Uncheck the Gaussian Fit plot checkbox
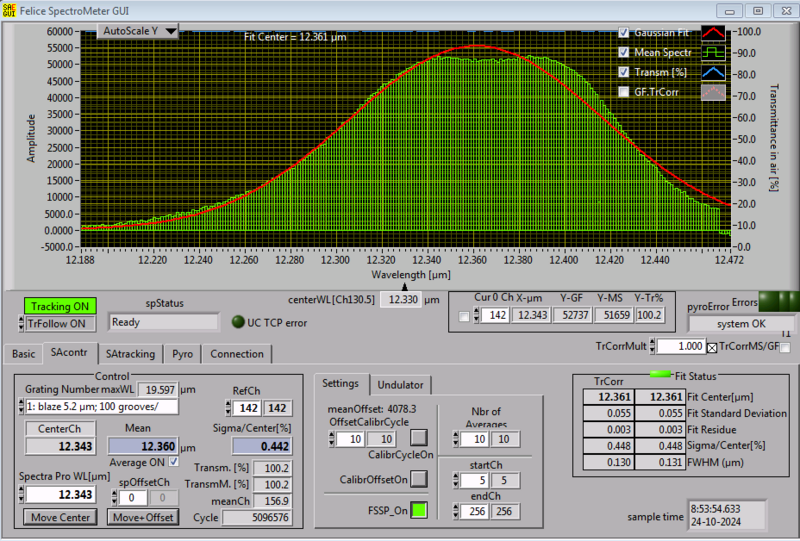Image resolution: width=800 pixels, height=541 pixels. 625,32
